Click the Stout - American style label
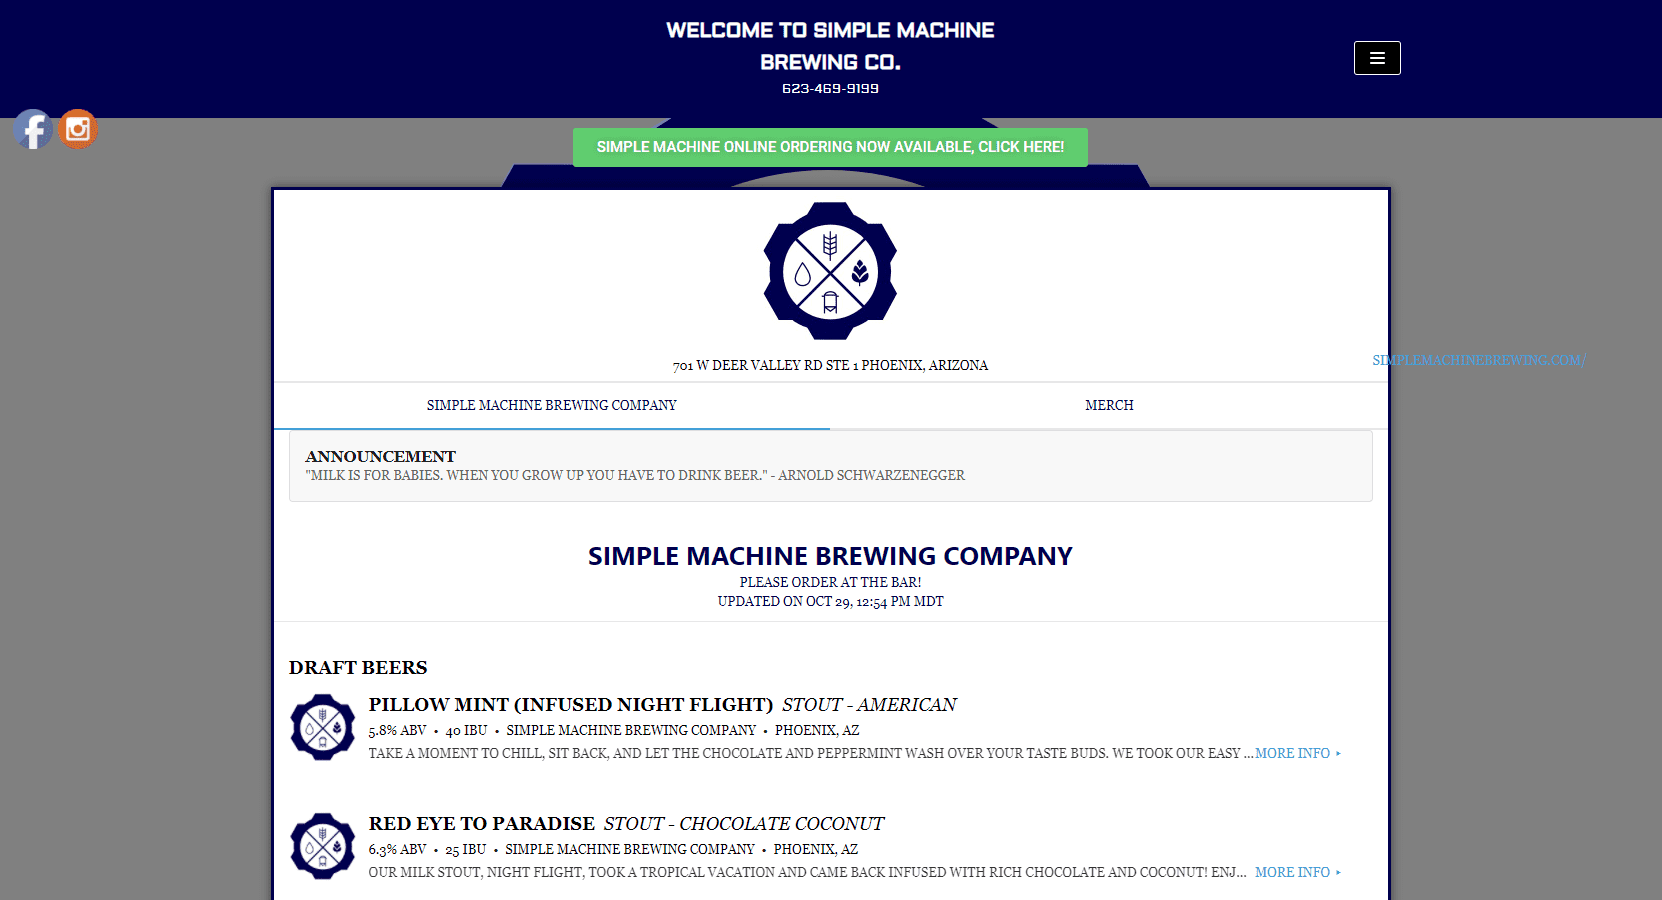 point(869,705)
